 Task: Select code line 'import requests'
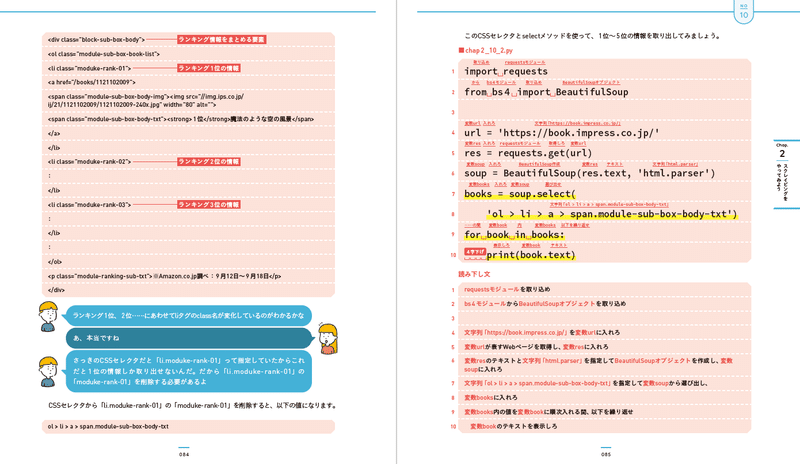(506, 71)
